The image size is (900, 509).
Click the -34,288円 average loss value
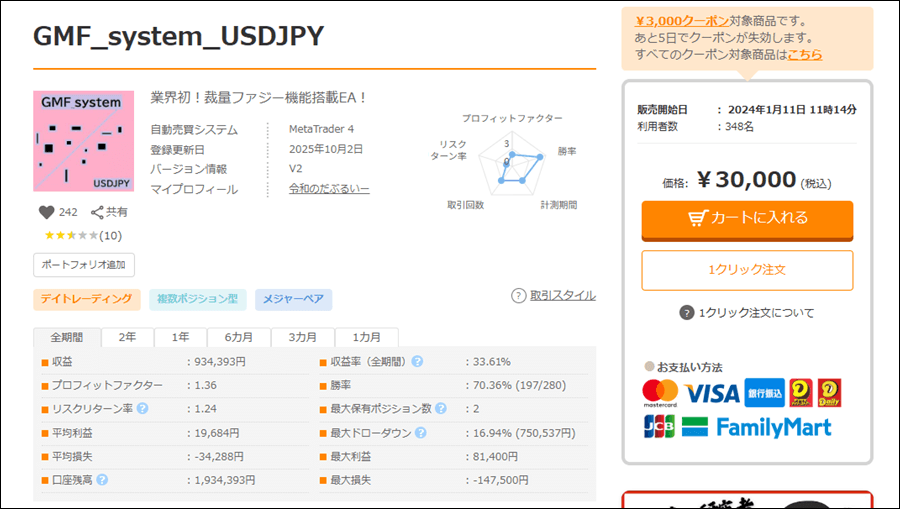(219, 456)
